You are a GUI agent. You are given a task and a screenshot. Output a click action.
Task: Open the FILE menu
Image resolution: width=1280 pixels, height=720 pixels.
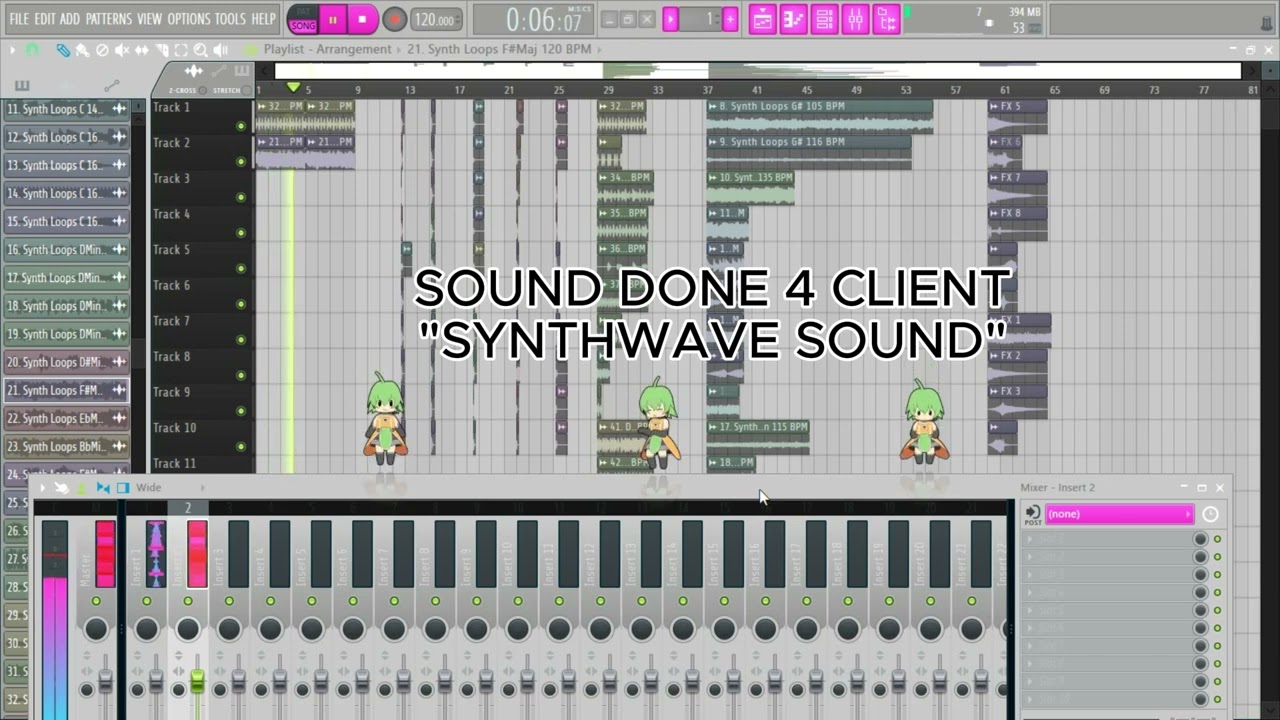pos(19,19)
